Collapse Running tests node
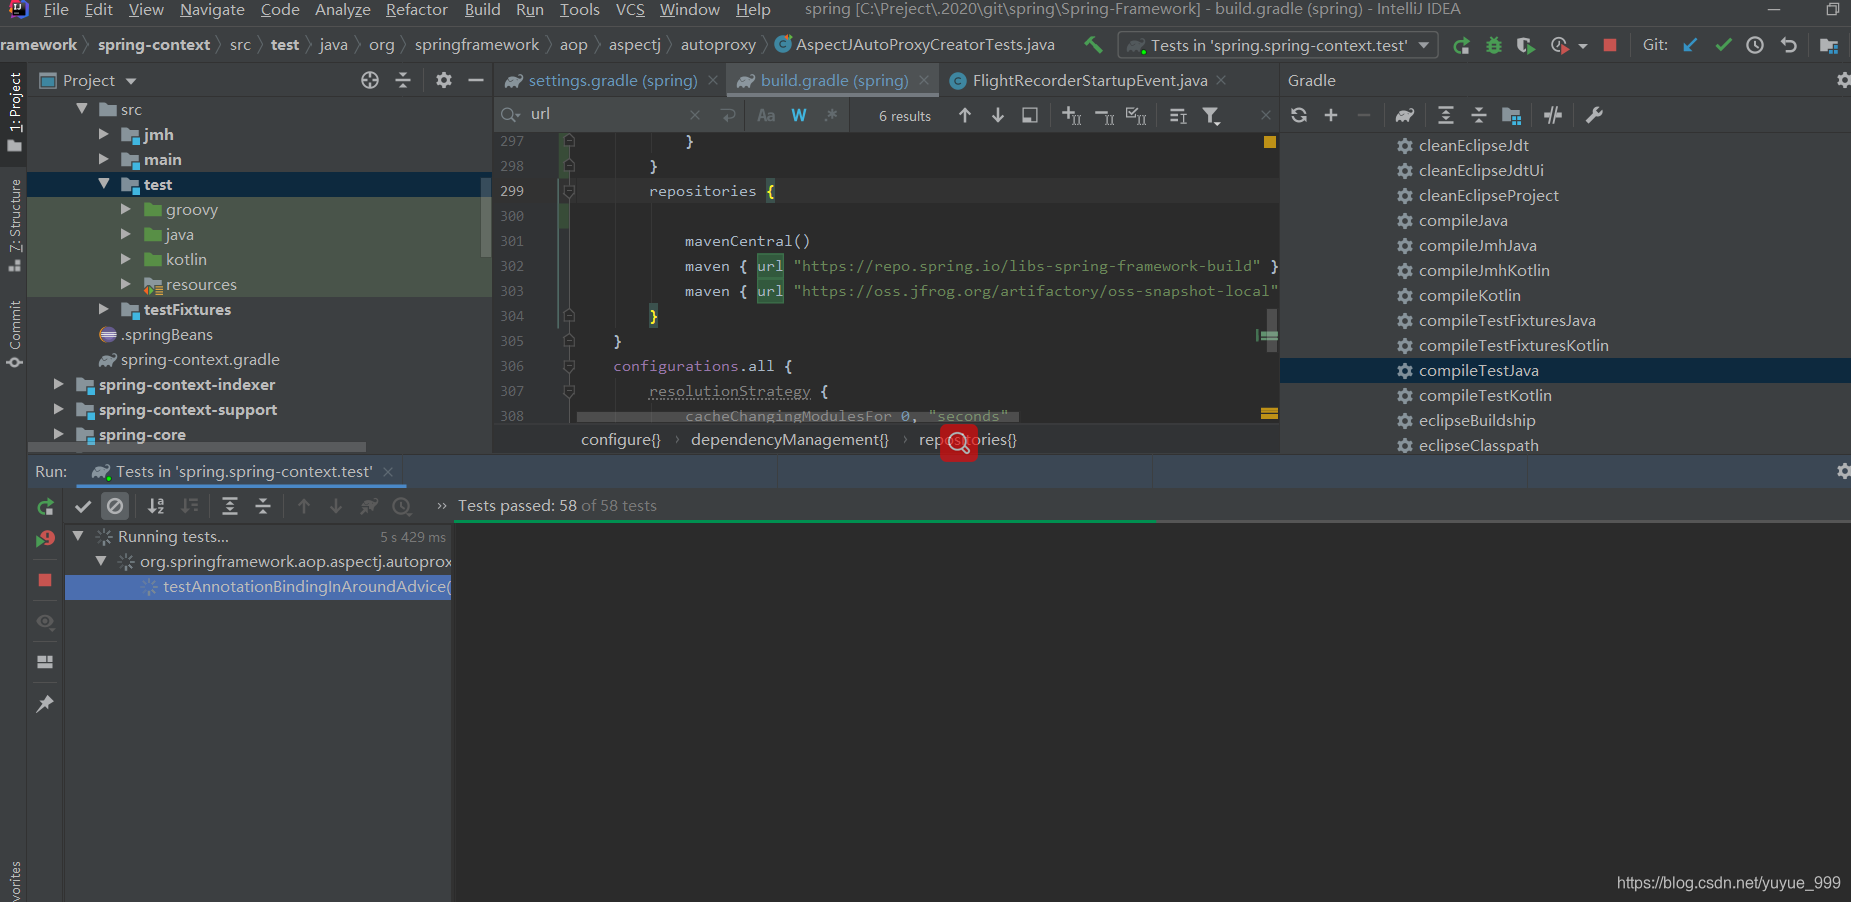 coord(78,536)
